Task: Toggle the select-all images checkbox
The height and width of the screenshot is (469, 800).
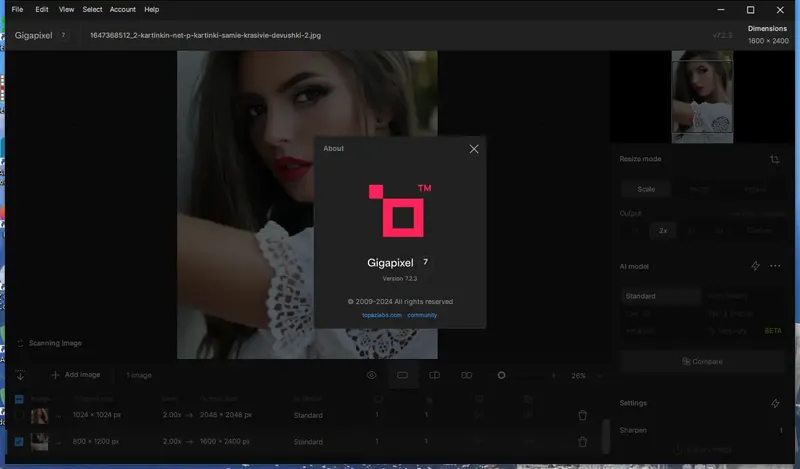Action: click(19, 399)
